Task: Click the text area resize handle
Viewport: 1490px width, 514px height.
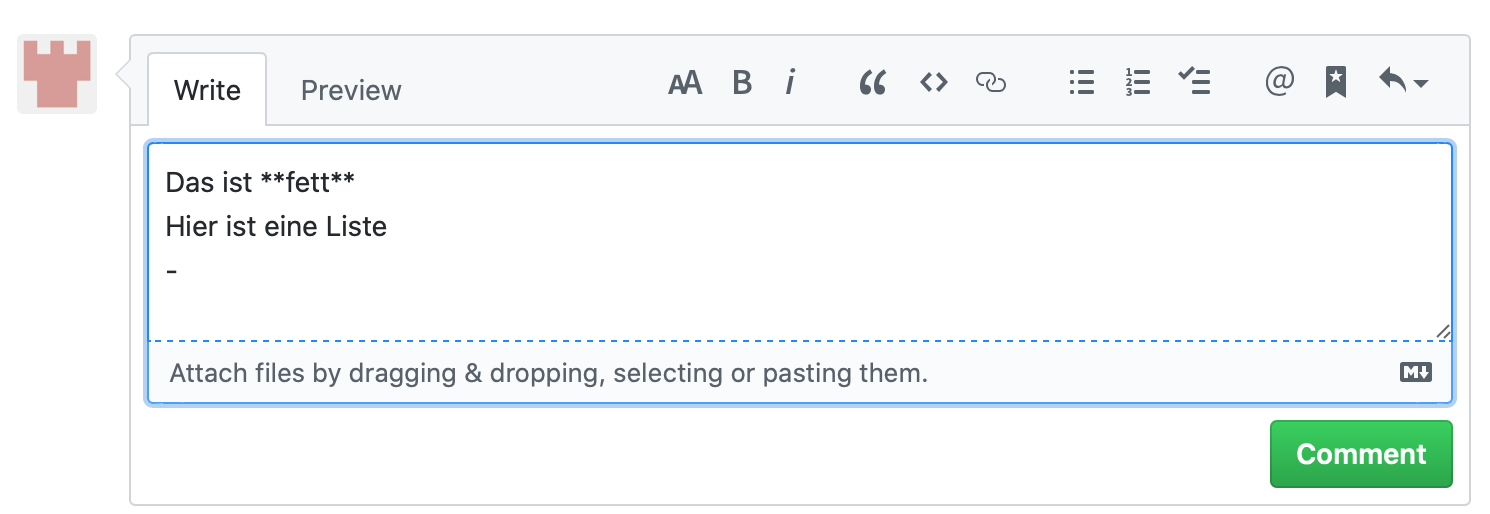Action: pos(1443,332)
